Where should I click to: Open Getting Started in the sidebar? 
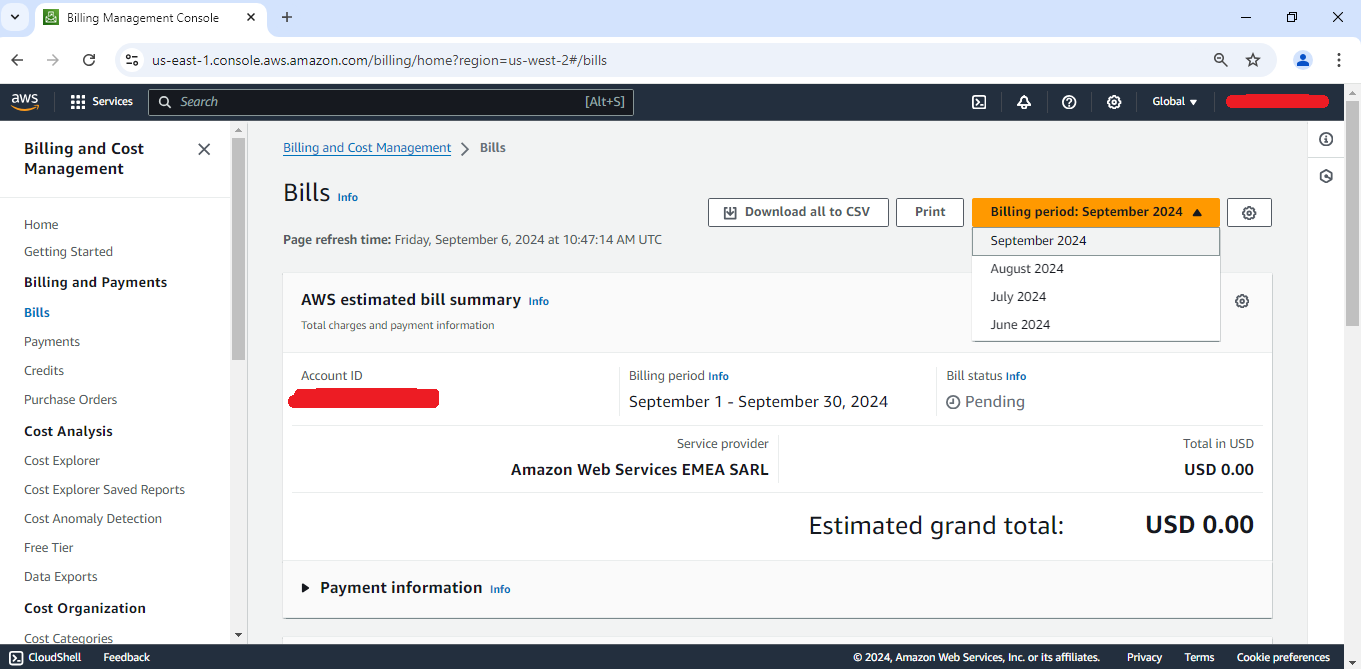tap(68, 252)
